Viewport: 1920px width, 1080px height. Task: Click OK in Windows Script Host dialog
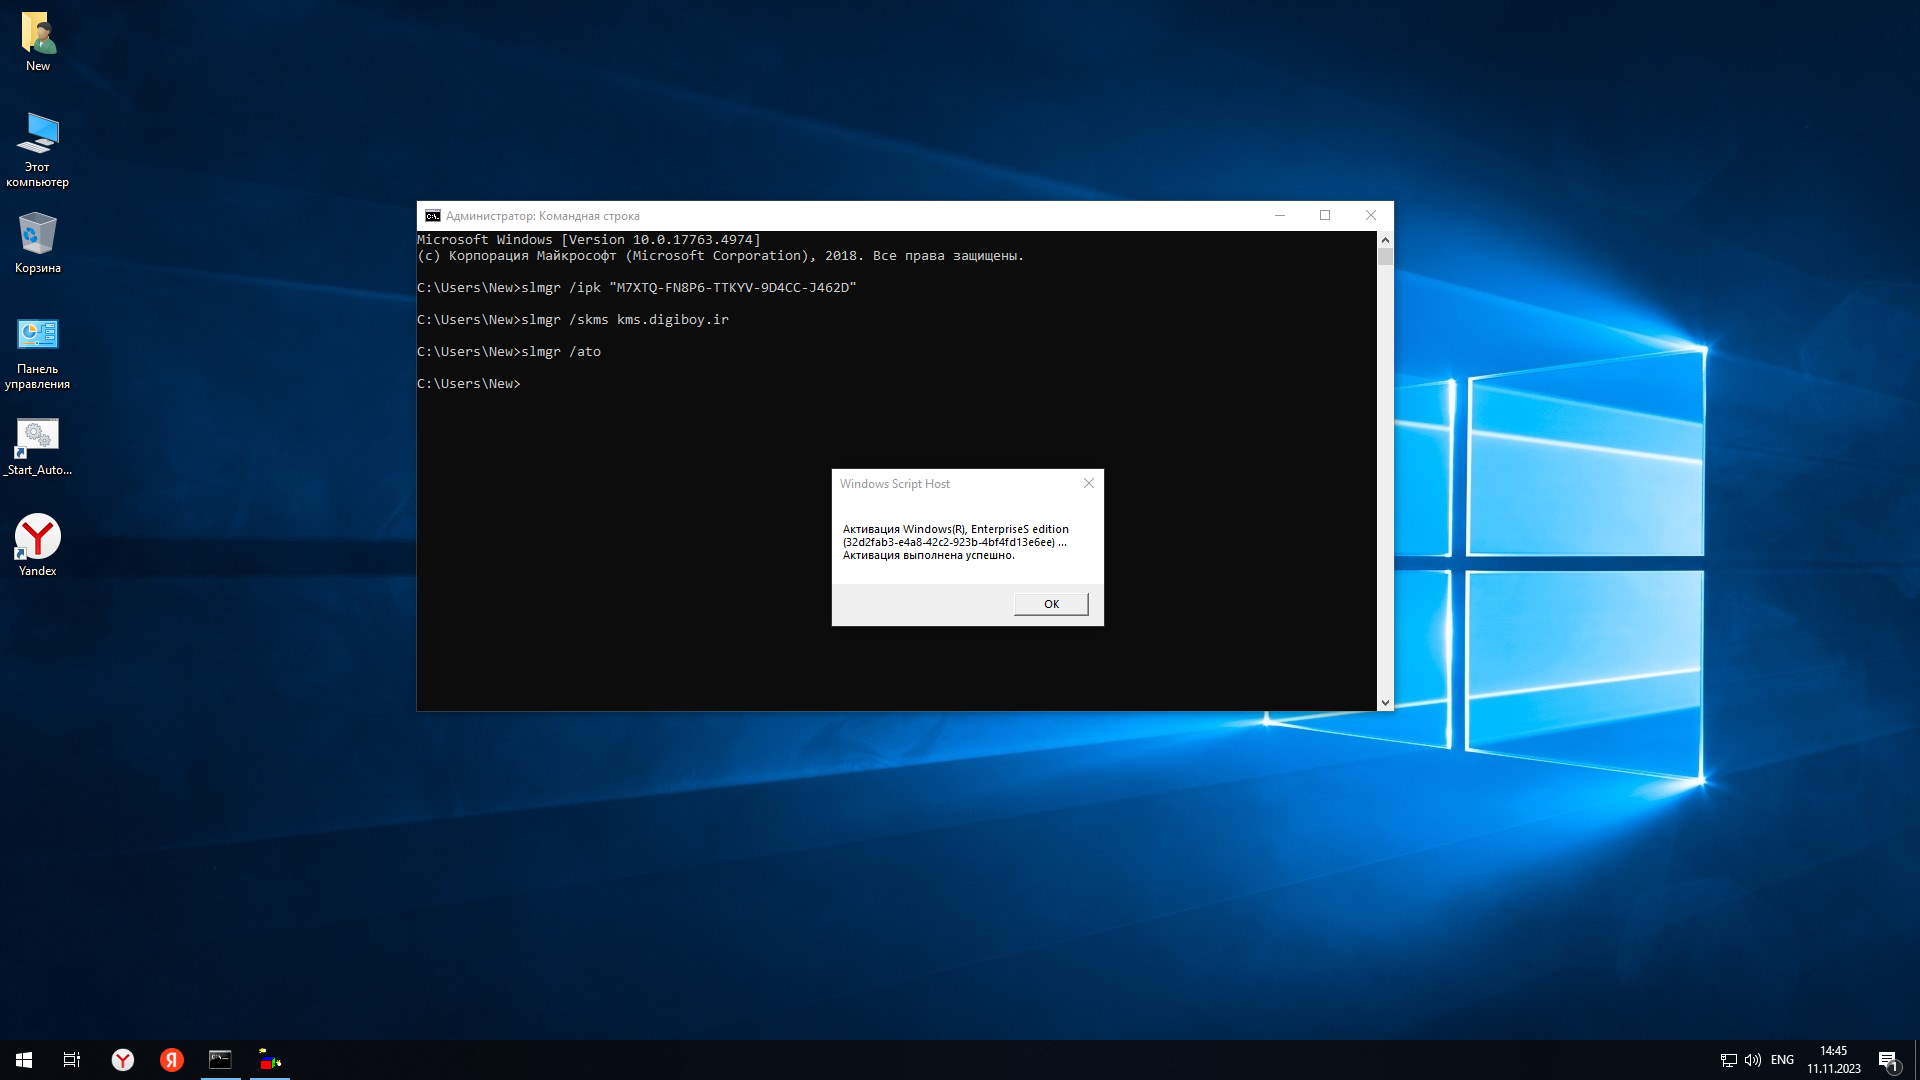click(x=1051, y=604)
